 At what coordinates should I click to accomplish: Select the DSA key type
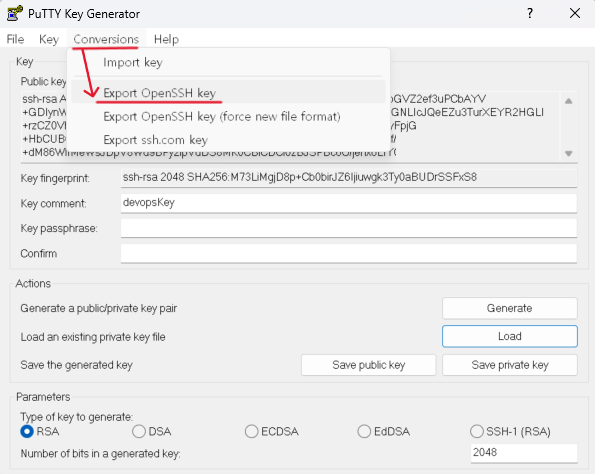point(152,431)
